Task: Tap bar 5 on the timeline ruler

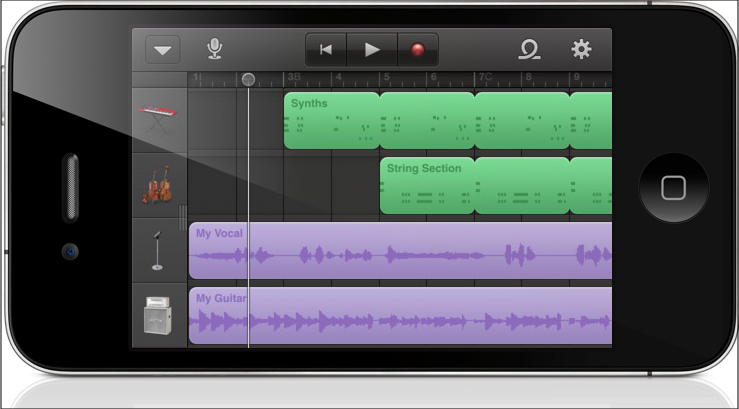Action: pos(386,78)
